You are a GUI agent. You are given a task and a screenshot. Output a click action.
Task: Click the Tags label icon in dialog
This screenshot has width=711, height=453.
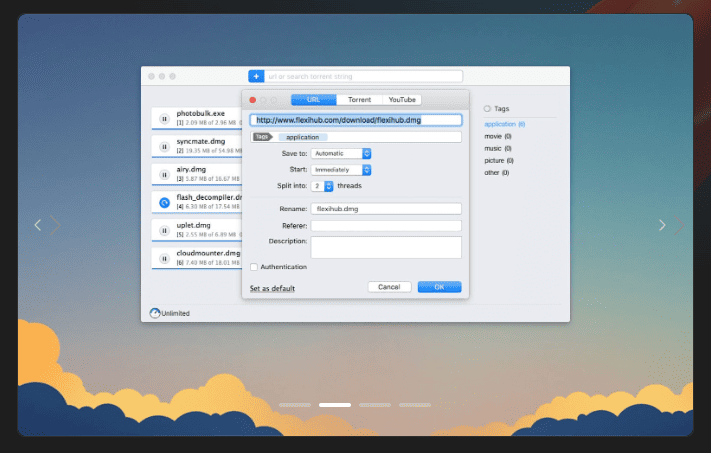262,136
